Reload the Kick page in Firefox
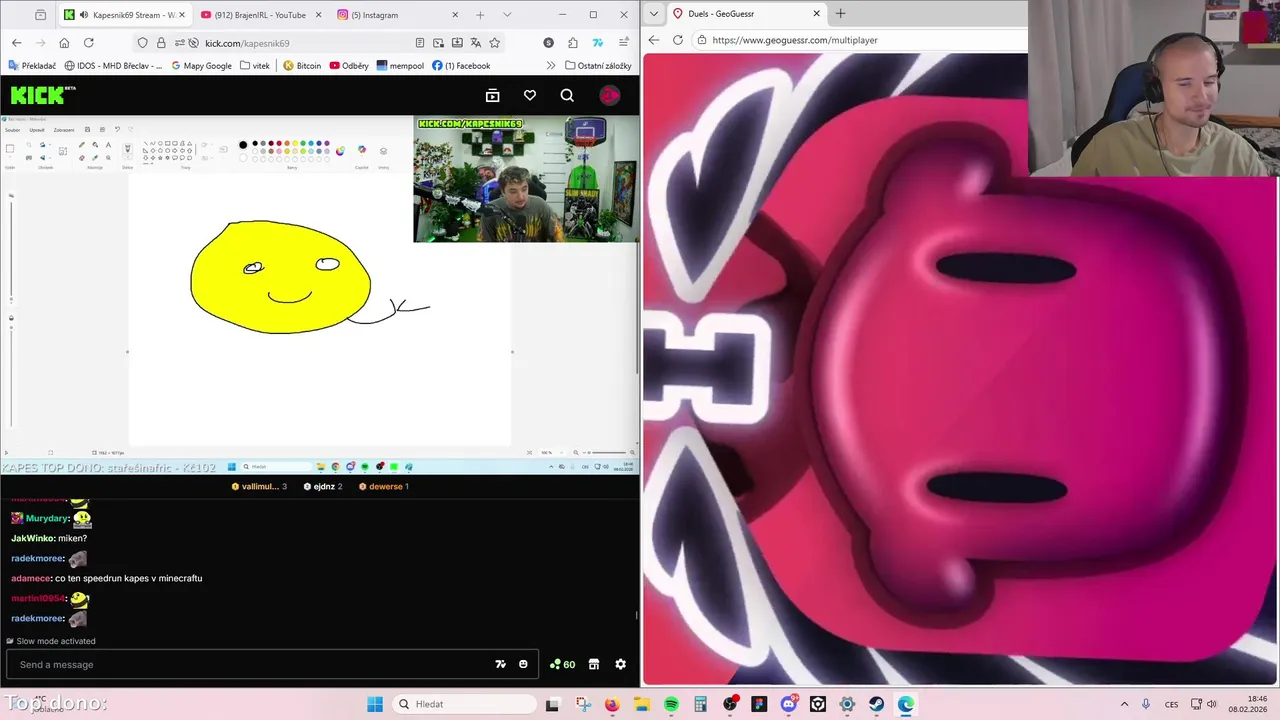Image resolution: width=1280 pixels, height=720 pixels. [88, 43]
